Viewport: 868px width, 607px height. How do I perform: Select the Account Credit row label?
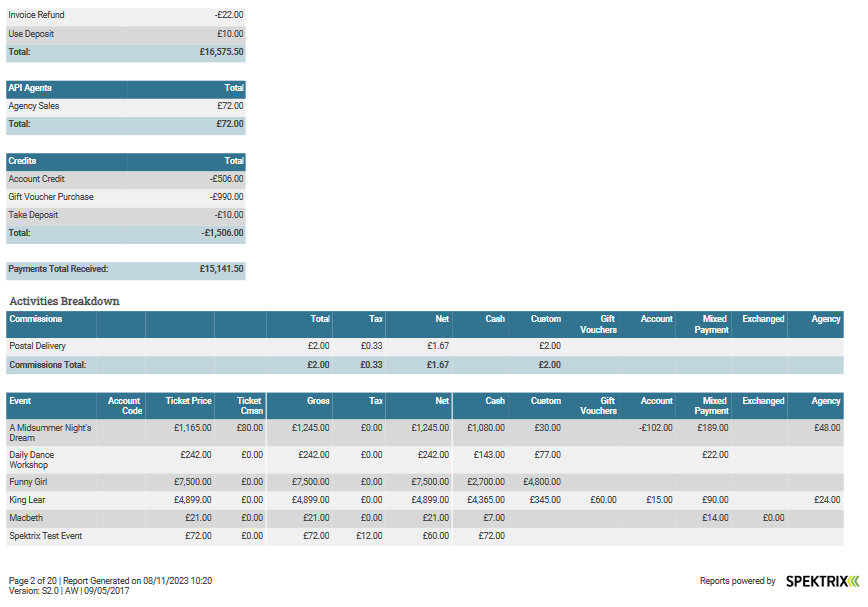[x=37, y=179]
